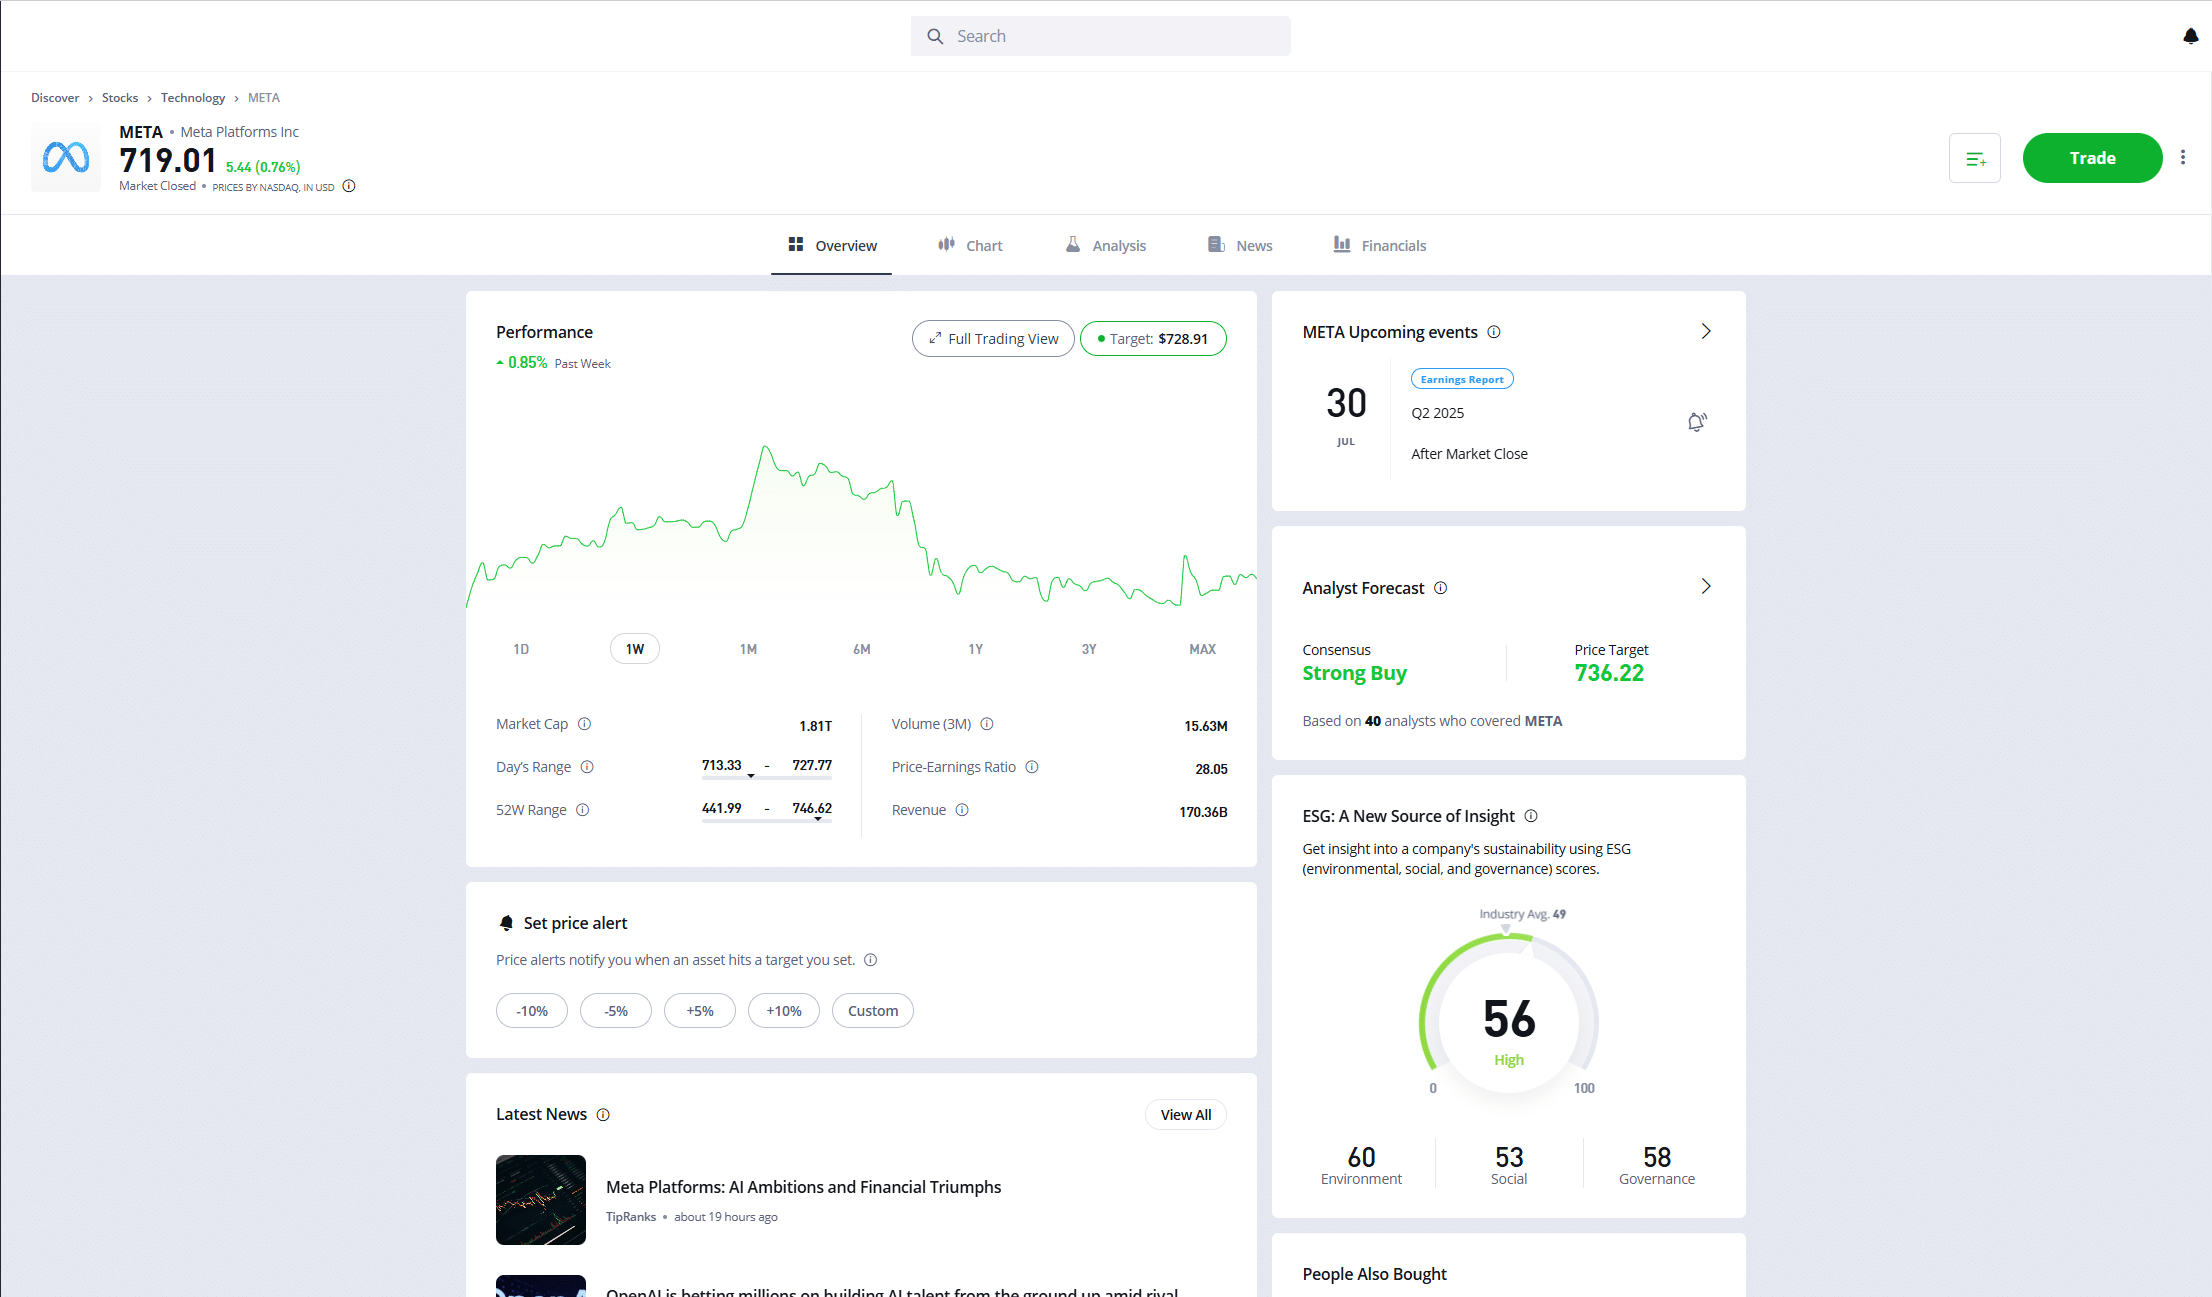Image resolution: width=2212 pixels, height=1297 pixels.
Task: Open the Financials tab
Action: click(1380, 246)
